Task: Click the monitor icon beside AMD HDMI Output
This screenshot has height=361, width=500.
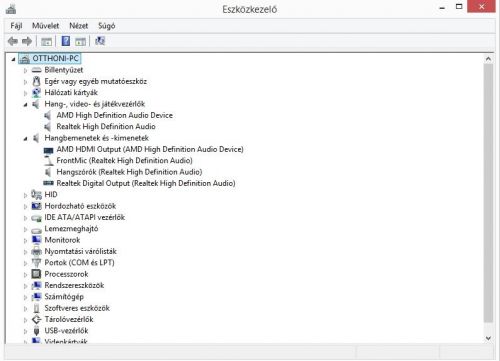Action: pyautogui.click(x=48, y=150)
